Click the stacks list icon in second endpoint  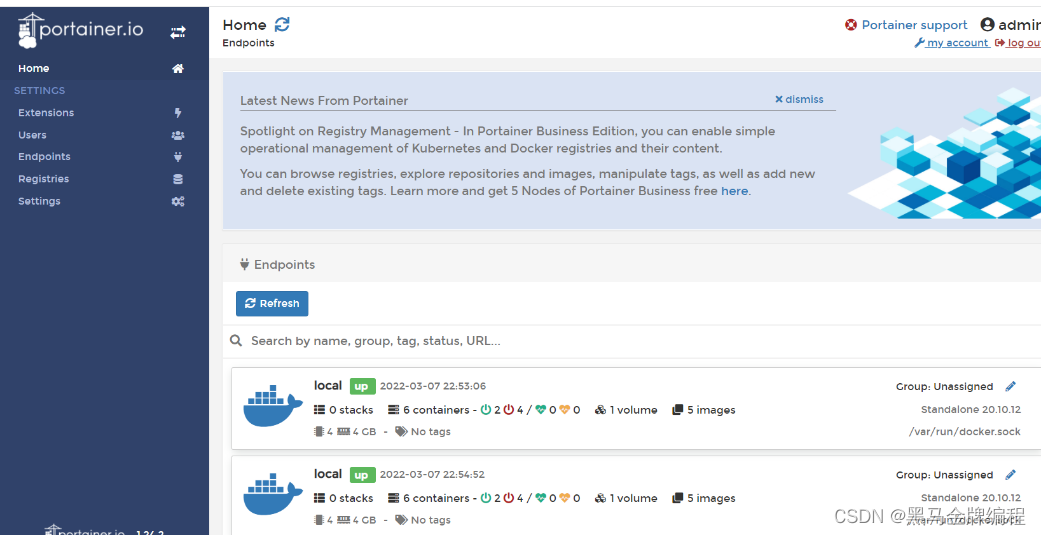point(319,498)
